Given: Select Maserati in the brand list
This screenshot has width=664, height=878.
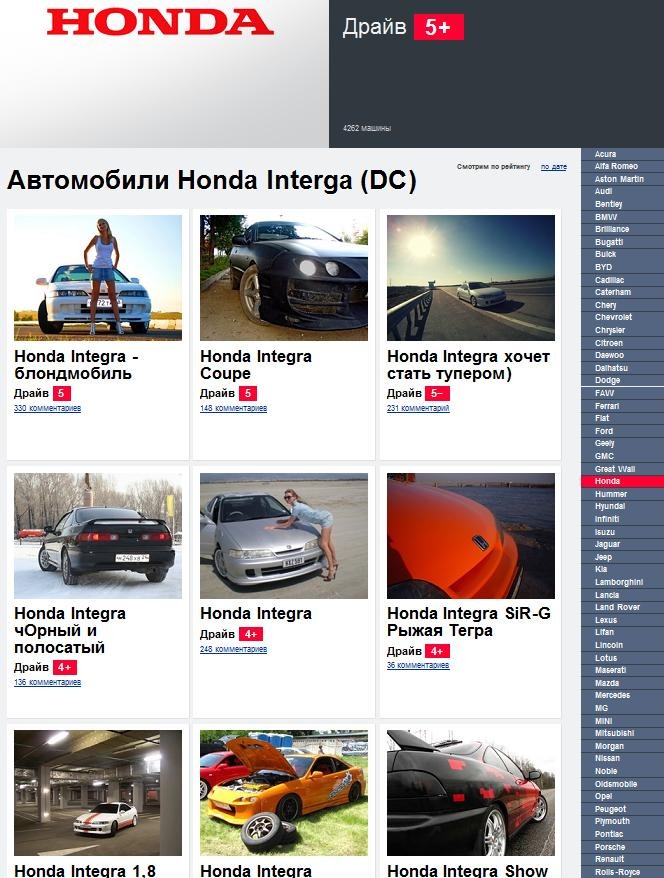Looking at the screenshot, I should [610, 670].
